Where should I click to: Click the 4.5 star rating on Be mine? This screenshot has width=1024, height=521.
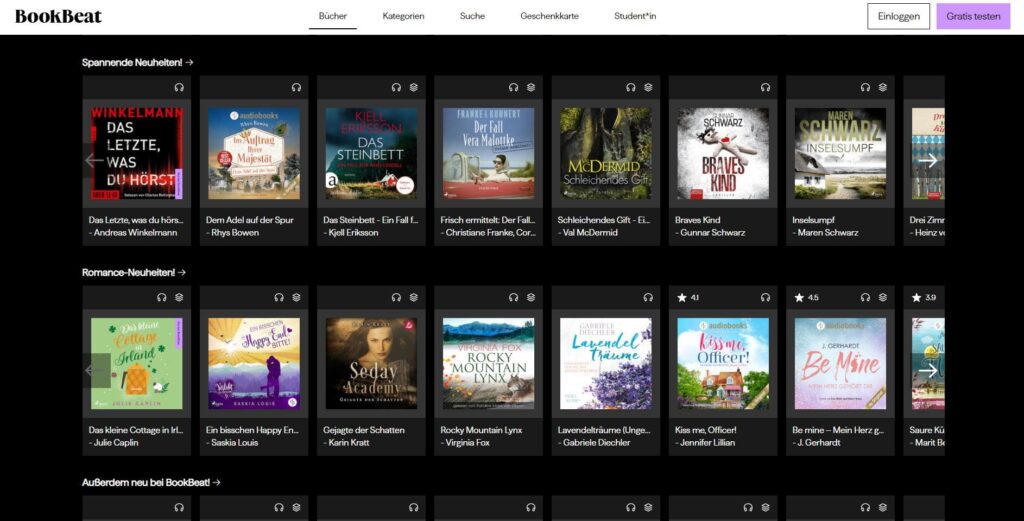click(806, 297)
